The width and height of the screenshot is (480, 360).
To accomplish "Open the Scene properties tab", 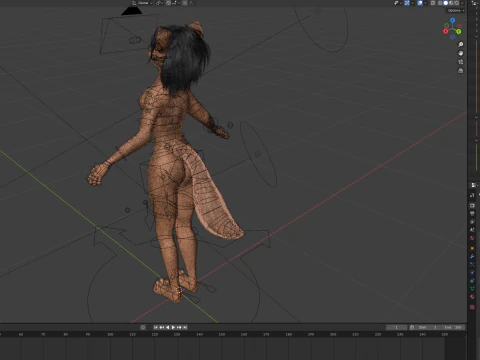I will [x=472, y=230].
